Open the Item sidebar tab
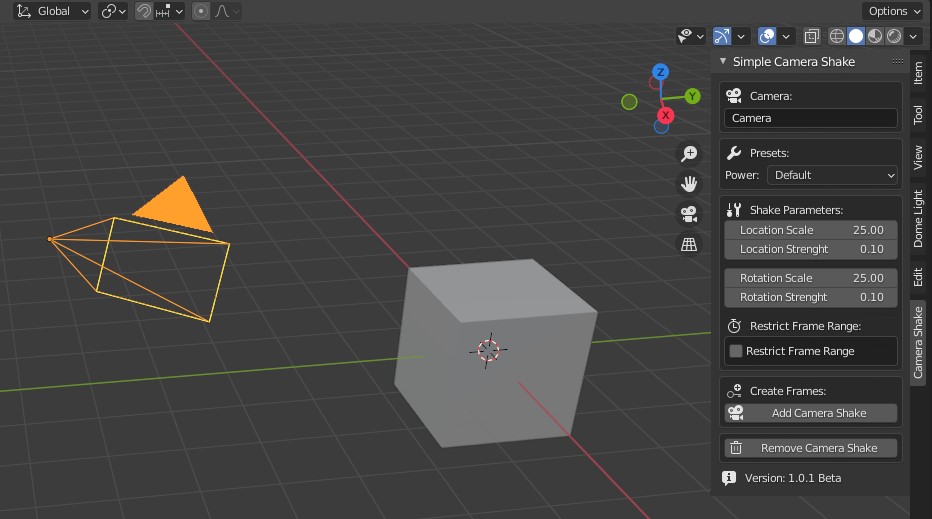The image size is (932, 519). point(918,73)
